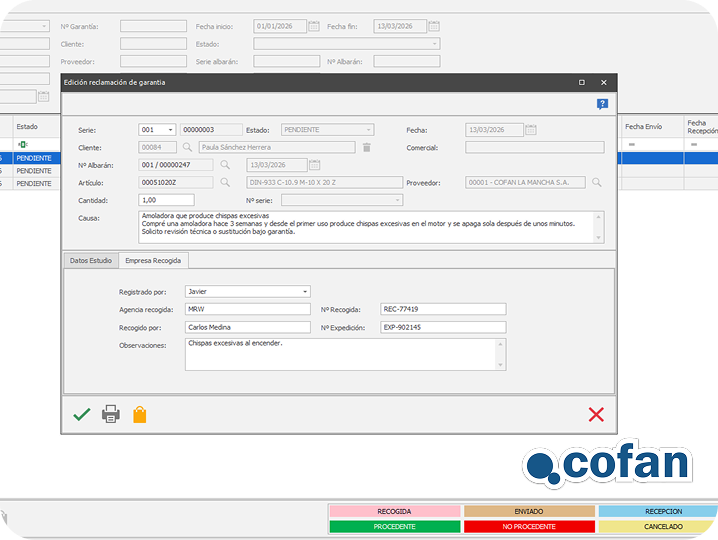Expand the Estado filter dropdown in background window
718x540 pixels.
434,44
